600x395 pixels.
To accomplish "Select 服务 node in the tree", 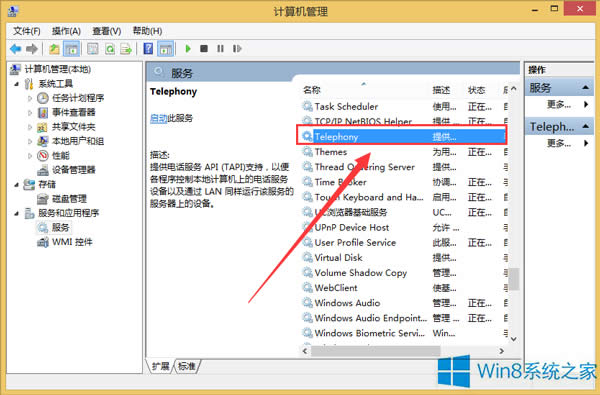I will tap(60, 227).
